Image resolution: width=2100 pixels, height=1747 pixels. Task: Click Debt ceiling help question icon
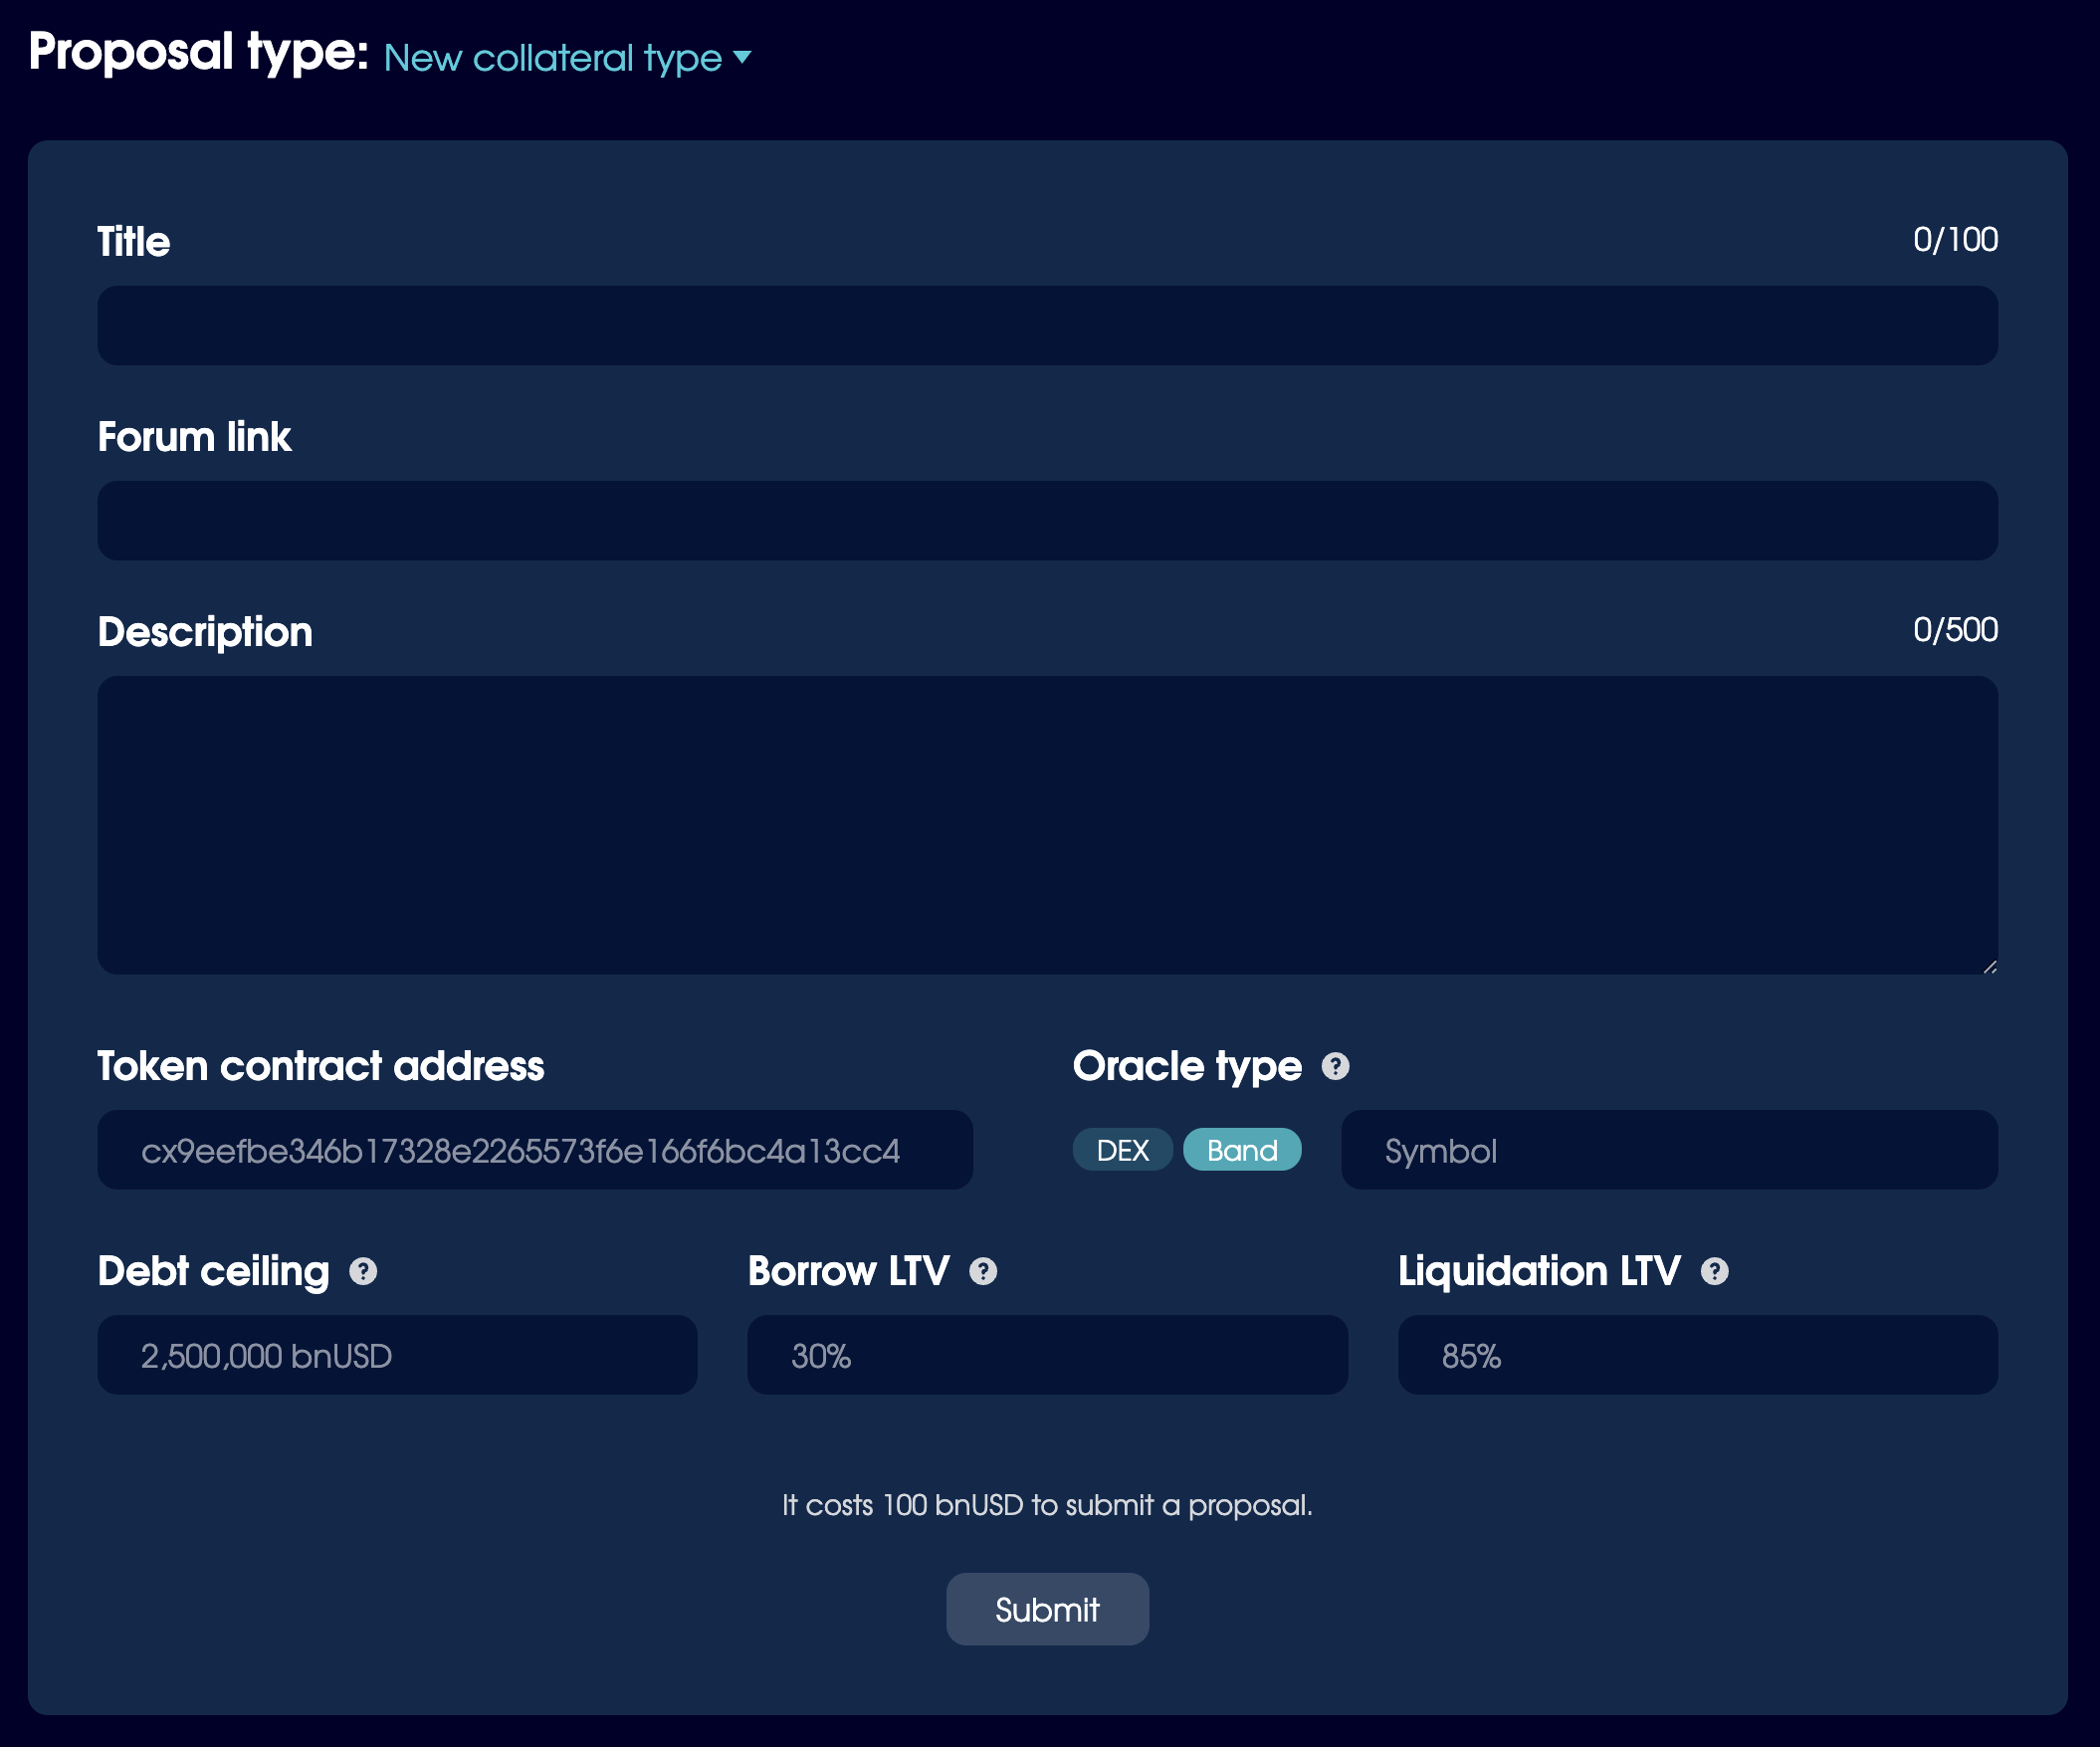(x=363, y=1271)
